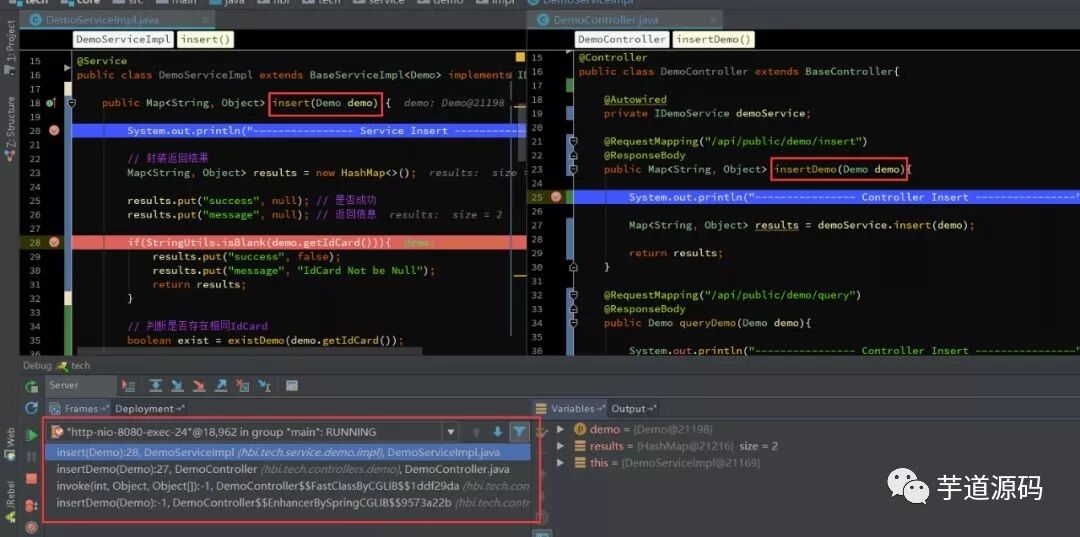Viewport: 1080px width, 537px height.
Task: Toggle the breakpoint on line 28
Action: [x=54, y=242]
